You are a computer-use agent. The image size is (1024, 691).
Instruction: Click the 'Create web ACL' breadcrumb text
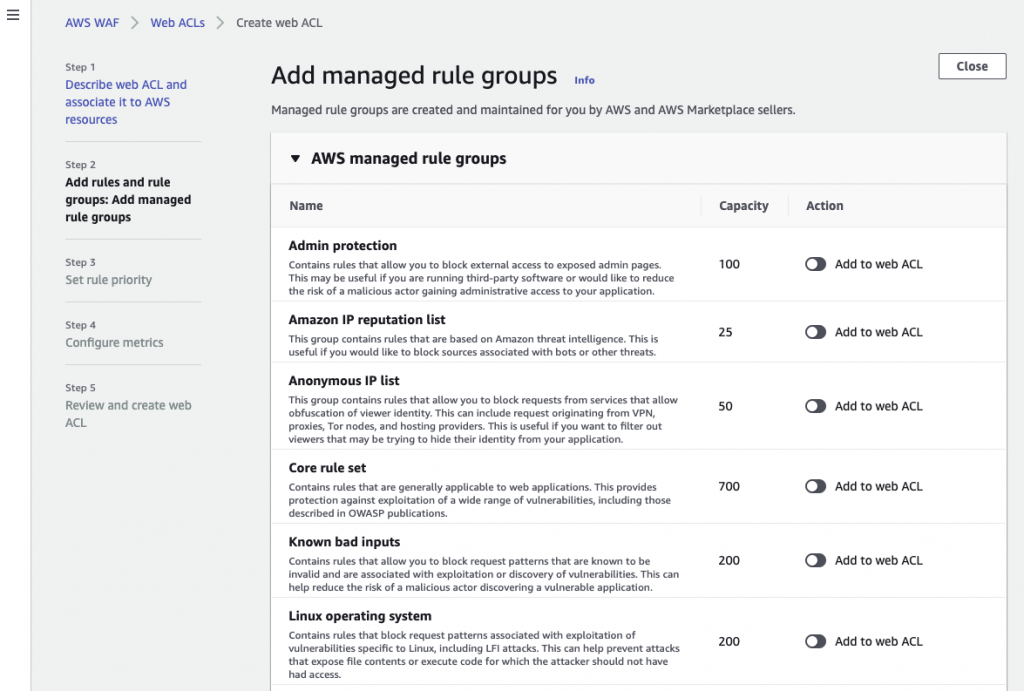point(279,23)
